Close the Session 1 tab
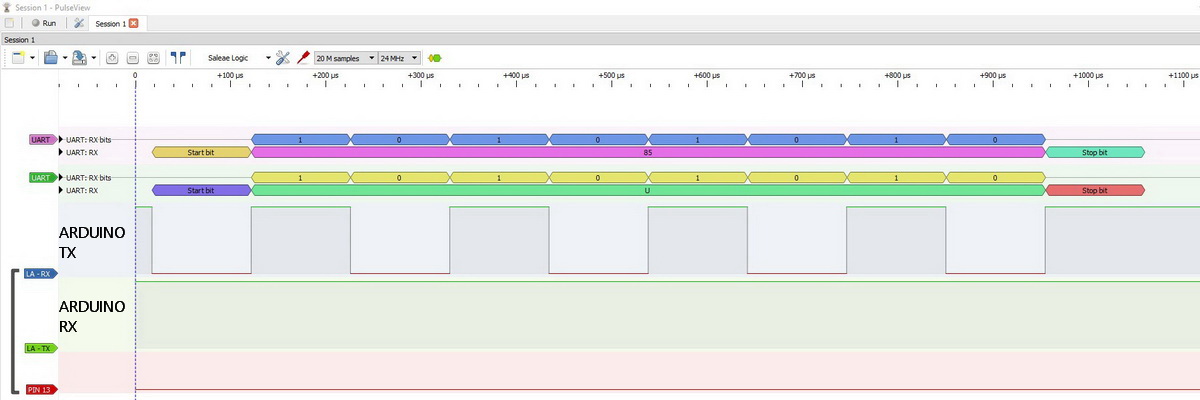This screenshot has width=1200, height=400. pyautogui.click(x=133, y=22)
